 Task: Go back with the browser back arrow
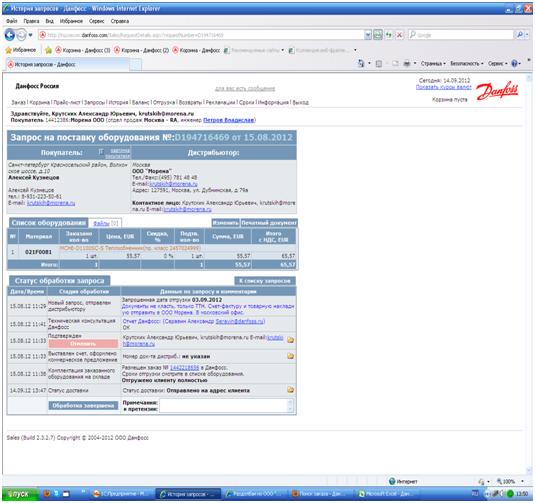pyautogui.click(x=10, y=35)
